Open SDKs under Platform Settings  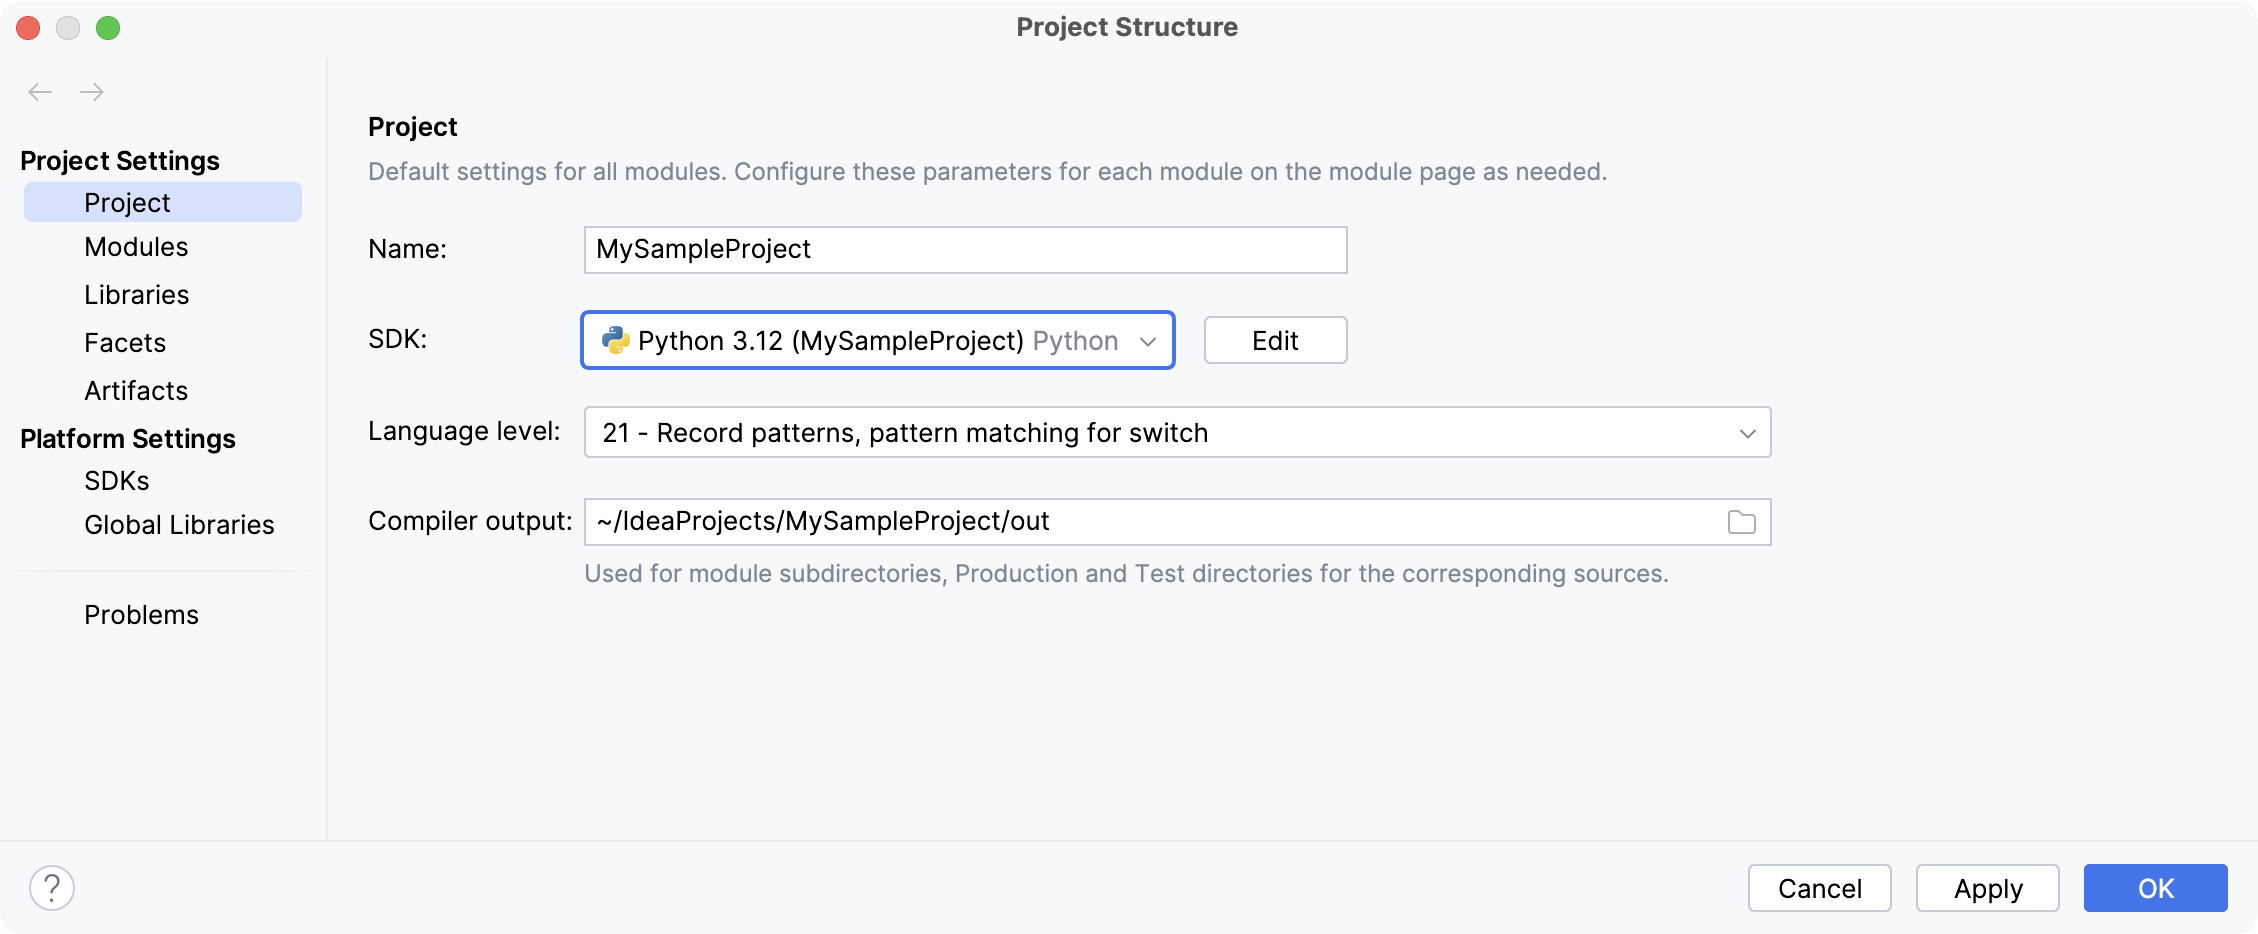coord(116,480)
